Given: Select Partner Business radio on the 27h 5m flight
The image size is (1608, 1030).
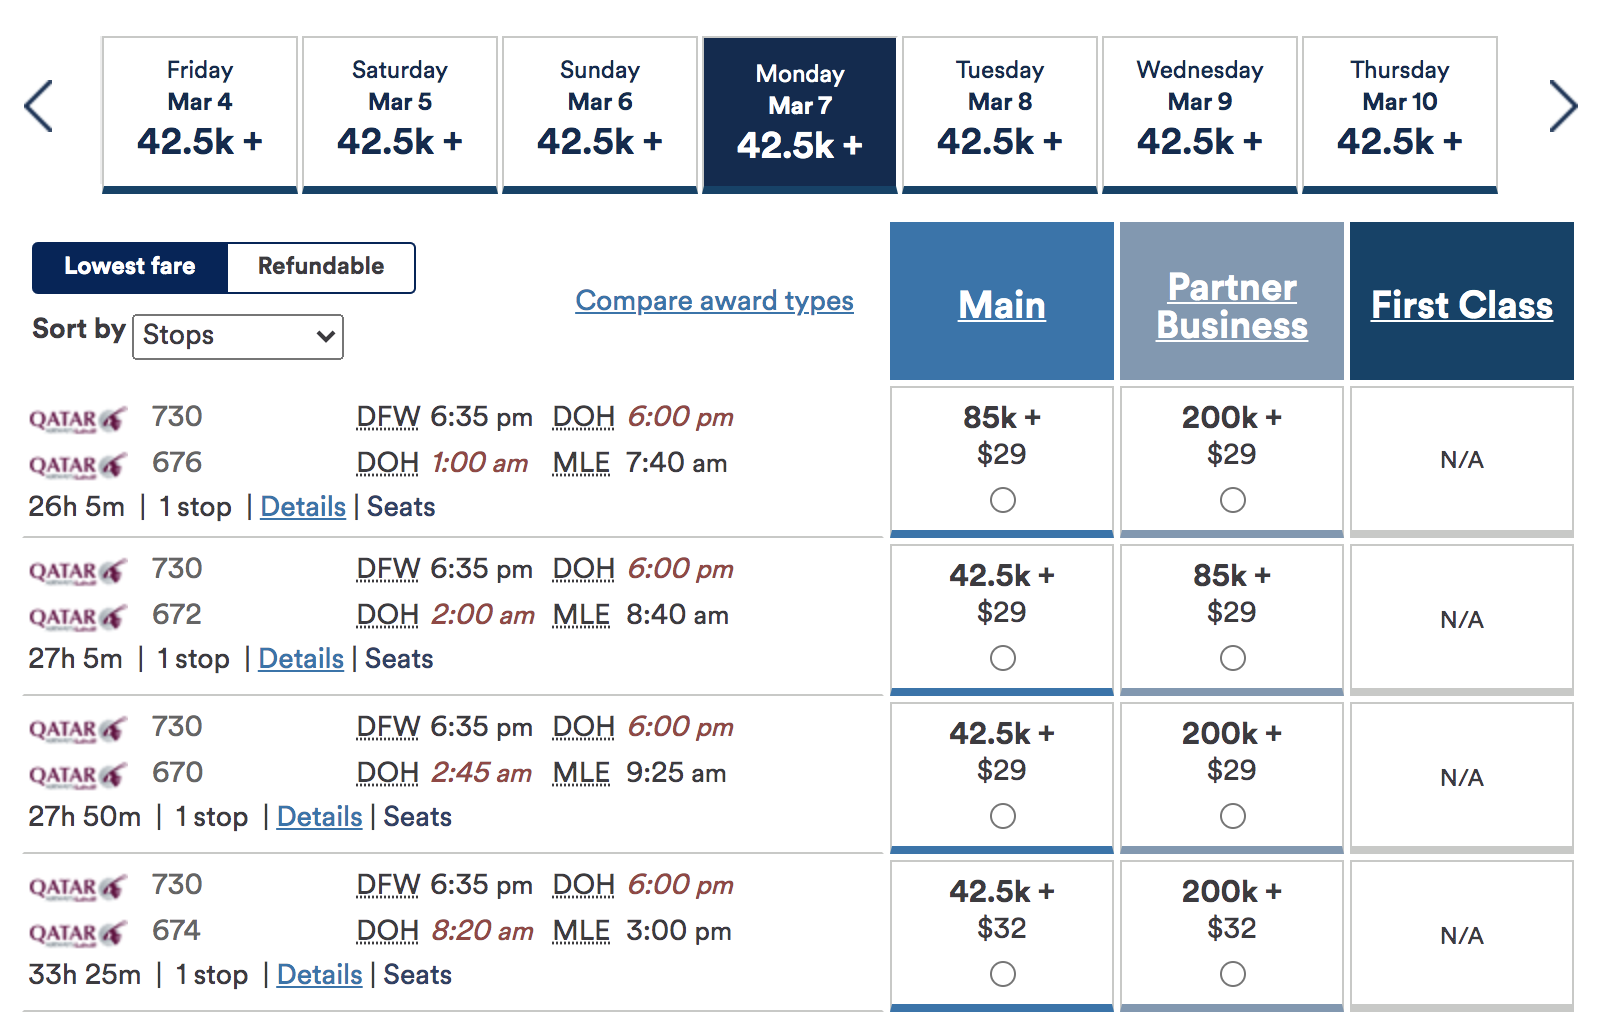Looking at the screenshot, I should point(1232,658).
